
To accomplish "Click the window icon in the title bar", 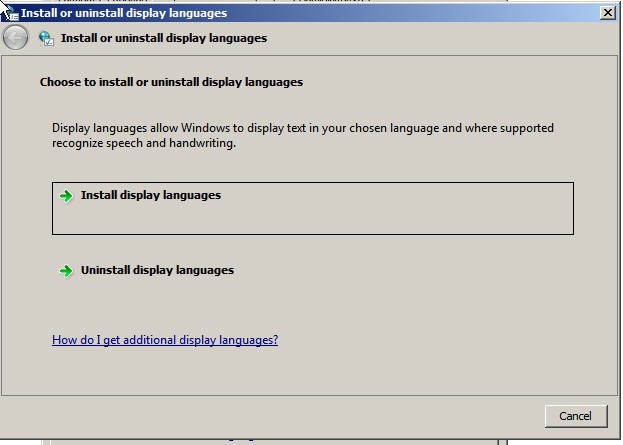I will [11, 13].
